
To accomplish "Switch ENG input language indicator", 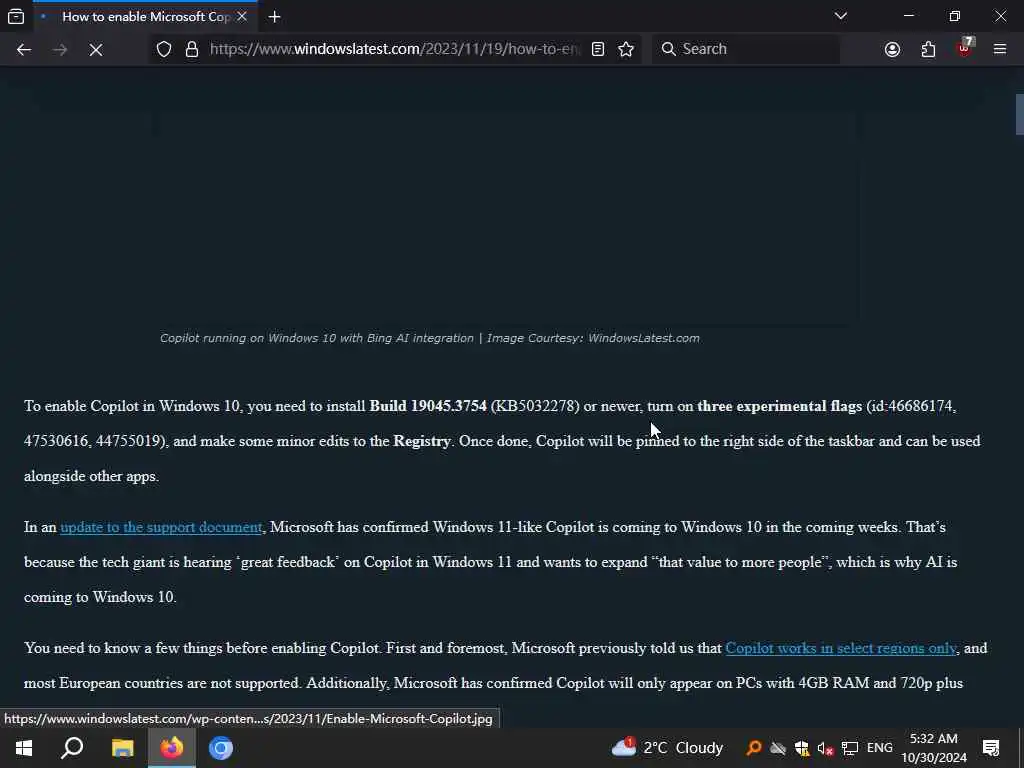I will (880, 748).
